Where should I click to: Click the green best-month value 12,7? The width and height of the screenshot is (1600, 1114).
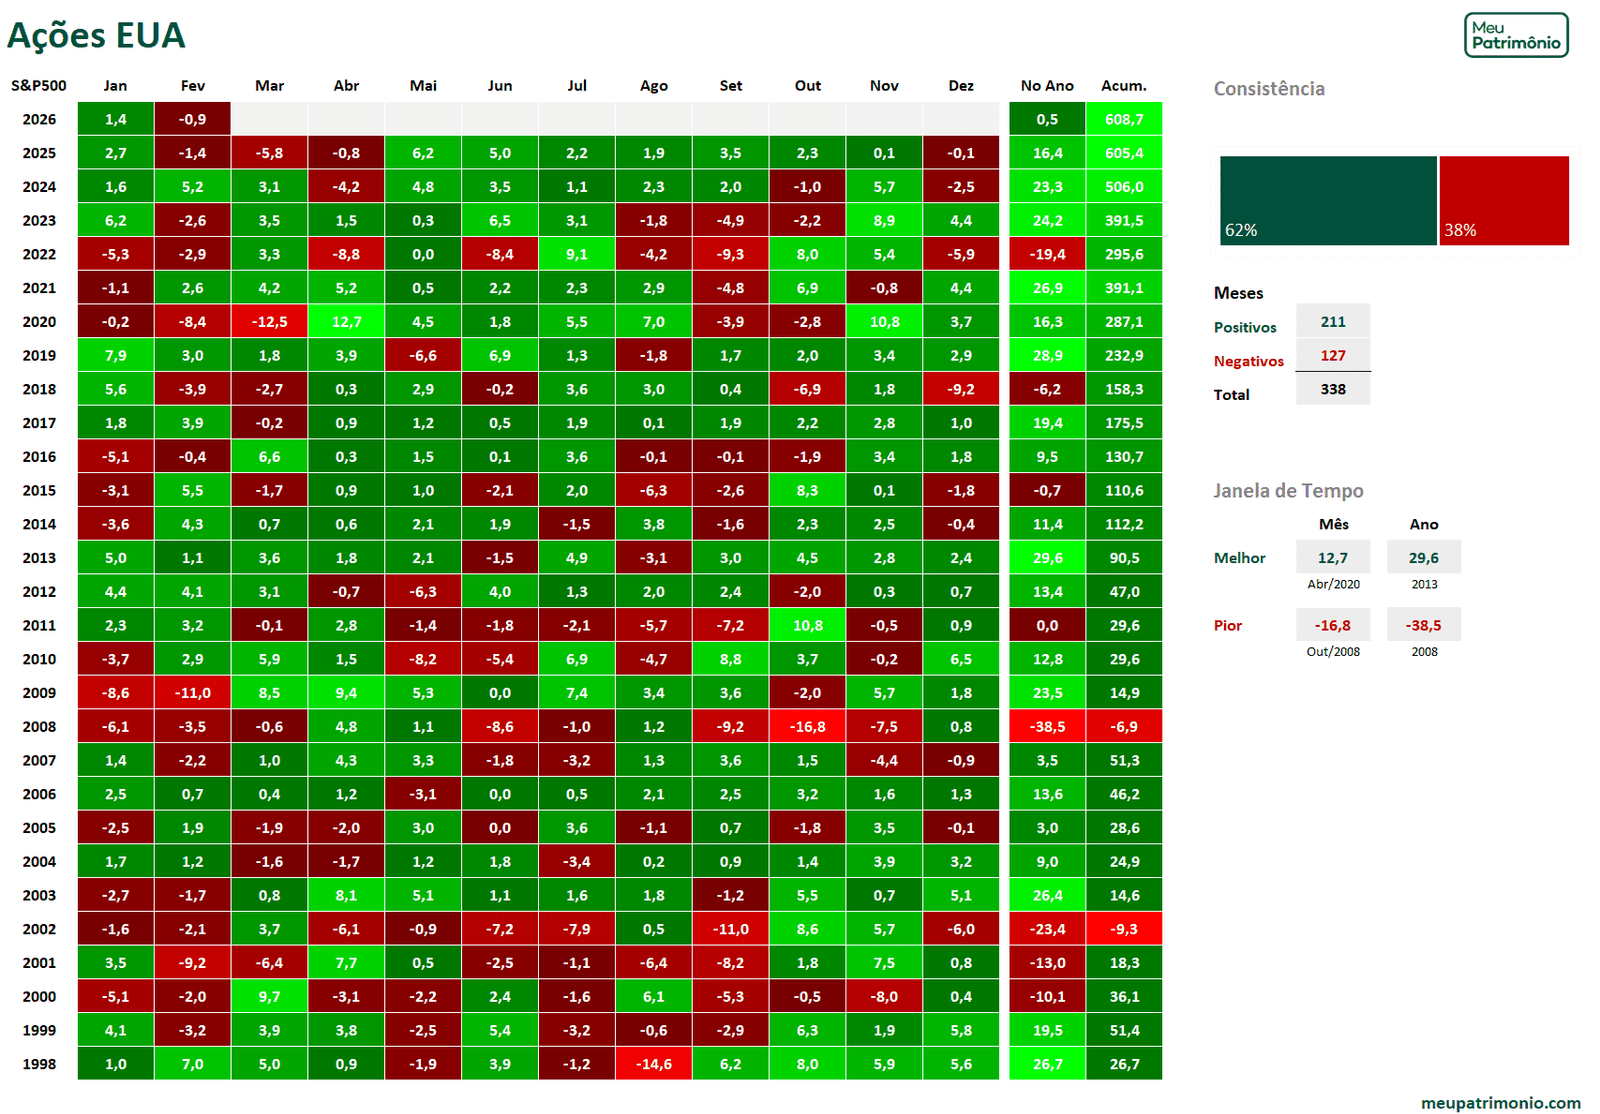1334,556
